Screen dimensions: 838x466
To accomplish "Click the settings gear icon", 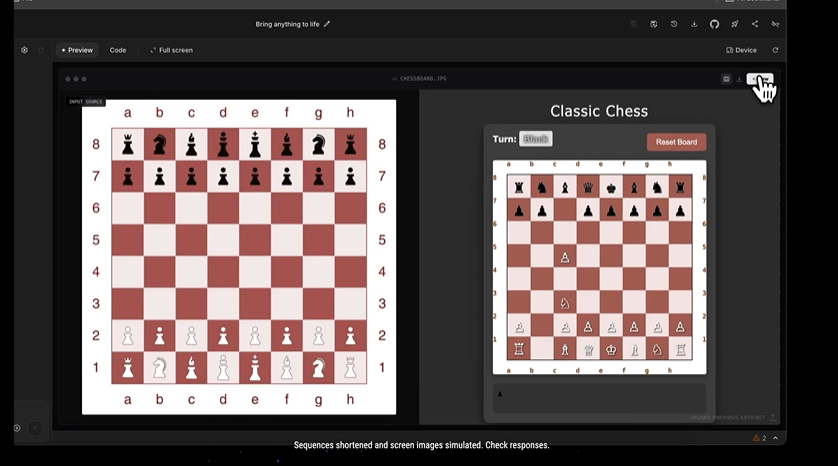I will pyautogui.click(x=24, y=50).
